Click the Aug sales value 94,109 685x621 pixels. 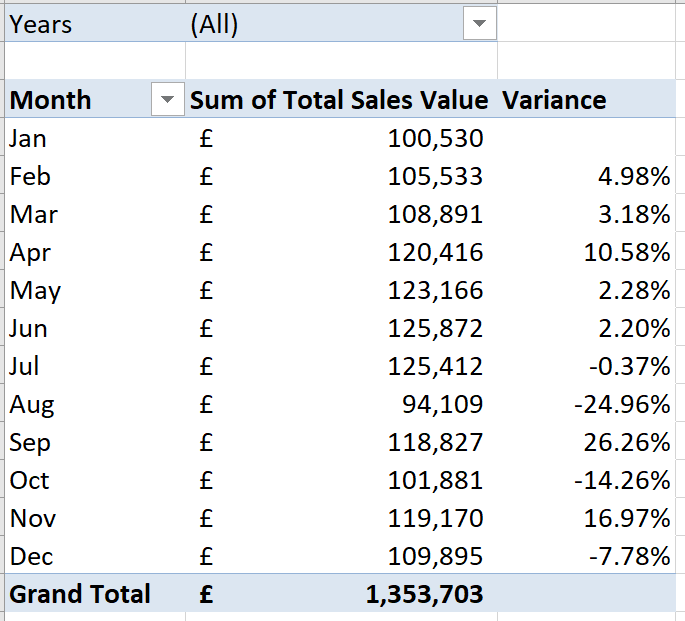click(x=443, y=405)
